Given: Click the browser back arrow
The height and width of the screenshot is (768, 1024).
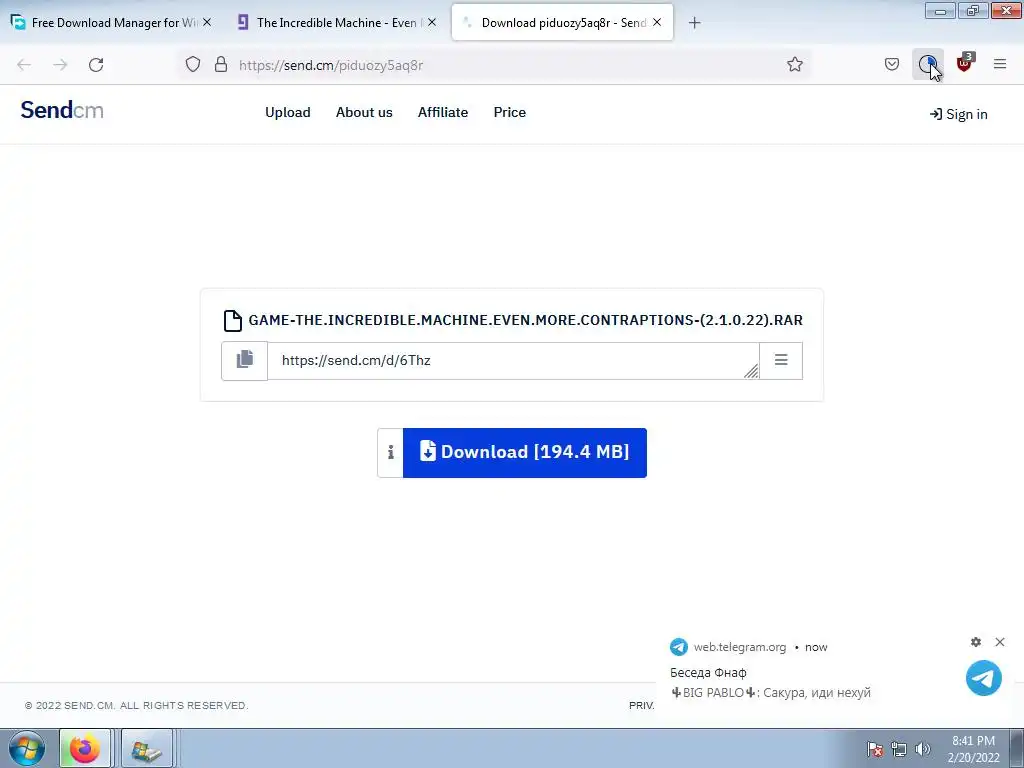Looking at the screenshot, I should pyautogui.click(x=24, y=65).
